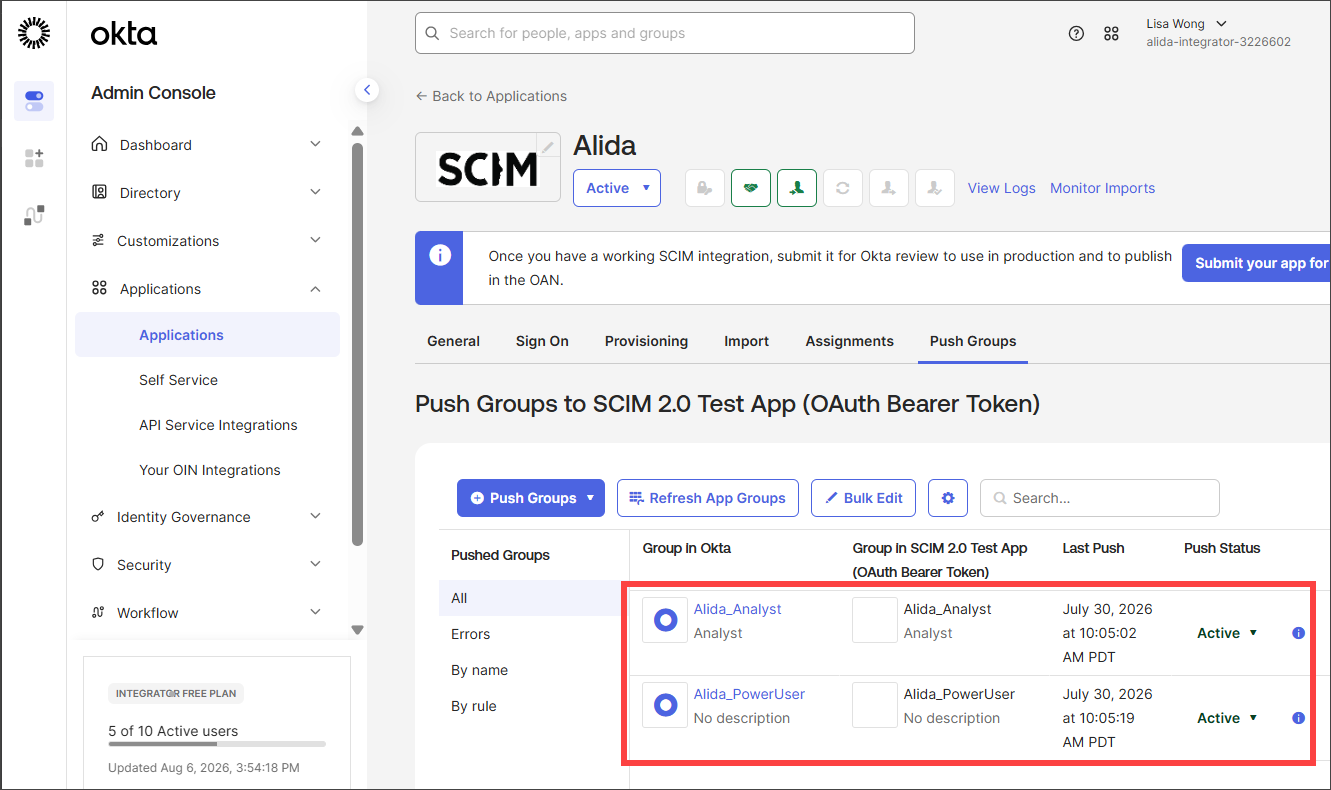Open the View Logs link
This screenshot has height=790, width=1331.
click(1001, 188)
